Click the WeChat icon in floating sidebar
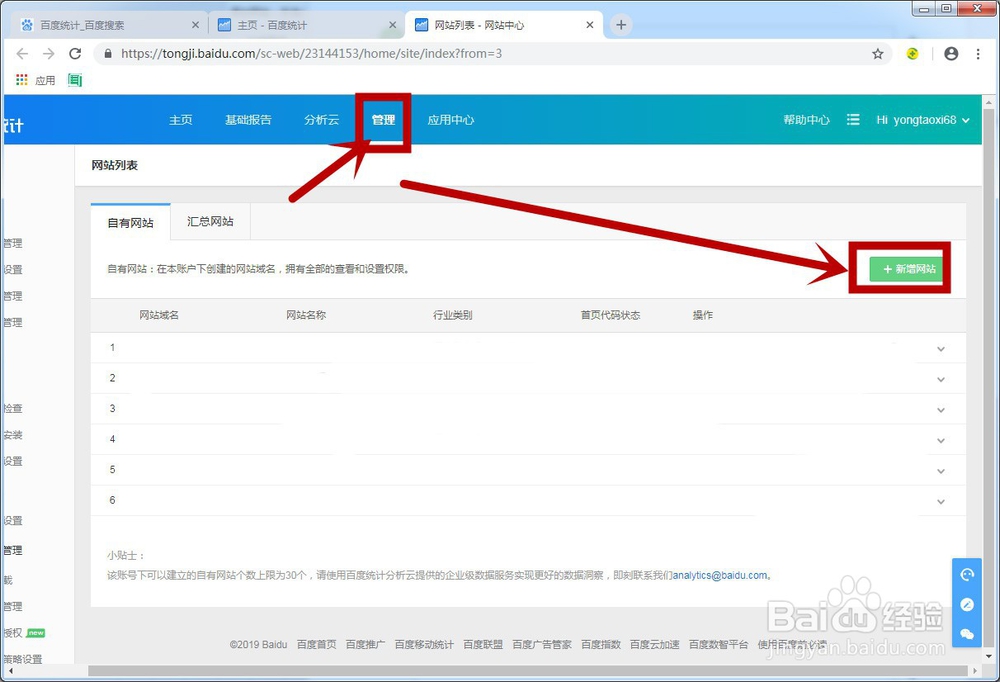Image resolution: width=1000 pixels, height=682 pixels. [x=966, y=632]
